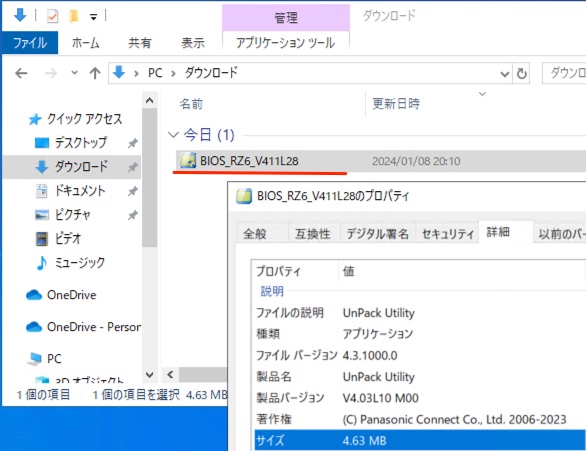Click the pin icon beside ダウンロード
The height and width of the screenshot is (451, 586).
click(132, 167)
